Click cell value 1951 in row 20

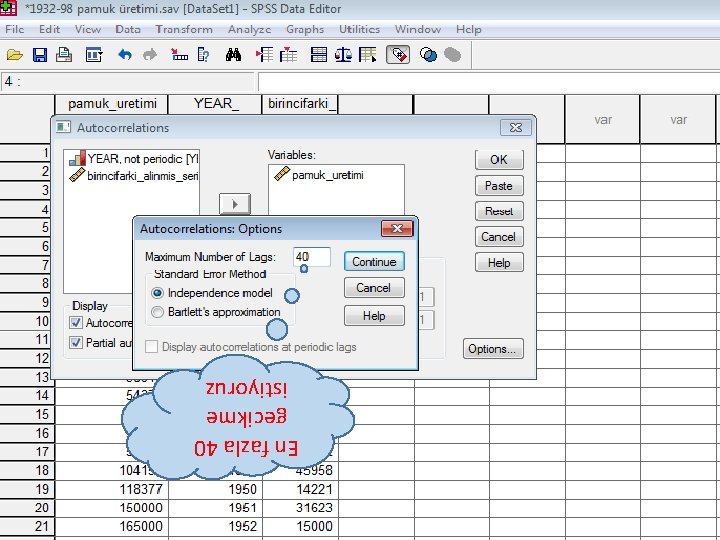click(x=215, y=507)
